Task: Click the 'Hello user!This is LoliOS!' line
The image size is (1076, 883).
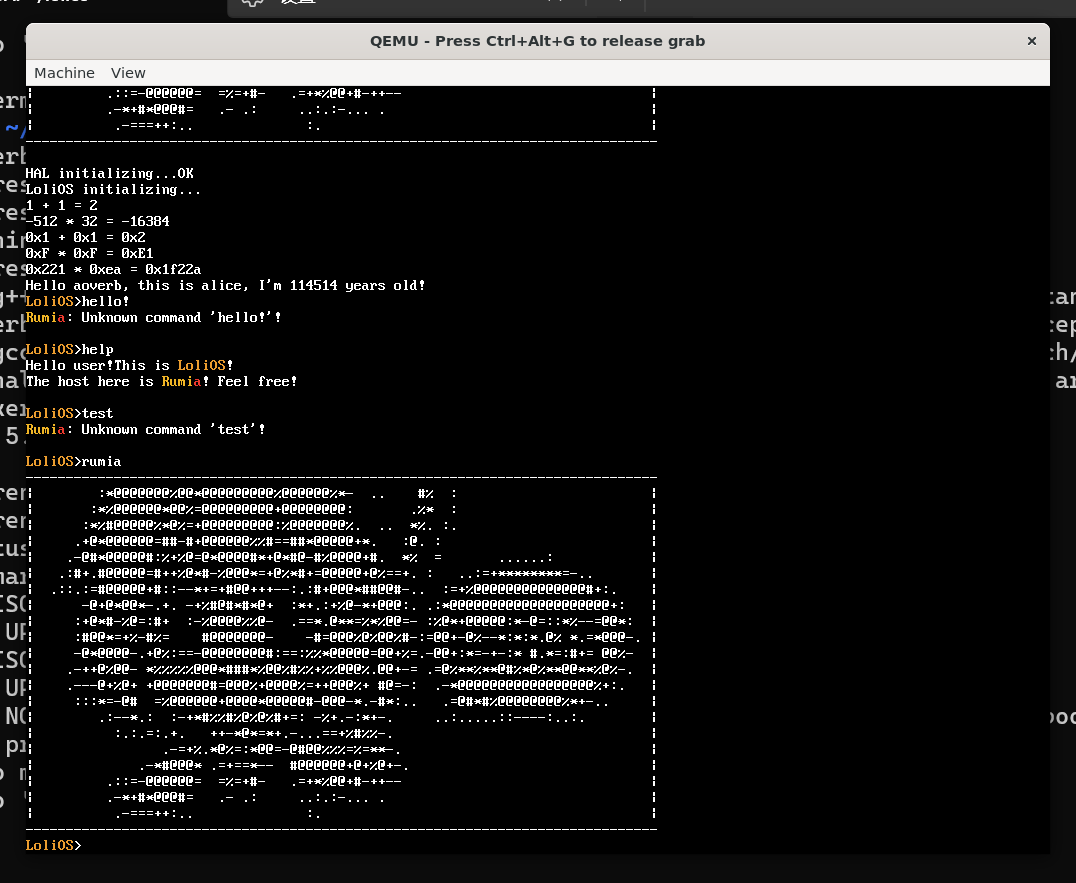Action: (129, 366)
